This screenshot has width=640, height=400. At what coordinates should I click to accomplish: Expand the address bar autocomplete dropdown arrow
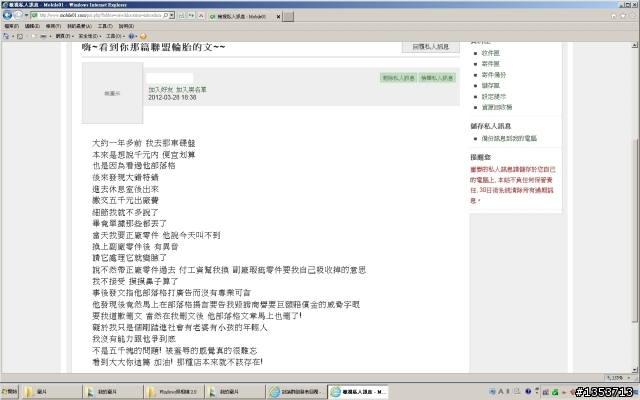[172, 16]
